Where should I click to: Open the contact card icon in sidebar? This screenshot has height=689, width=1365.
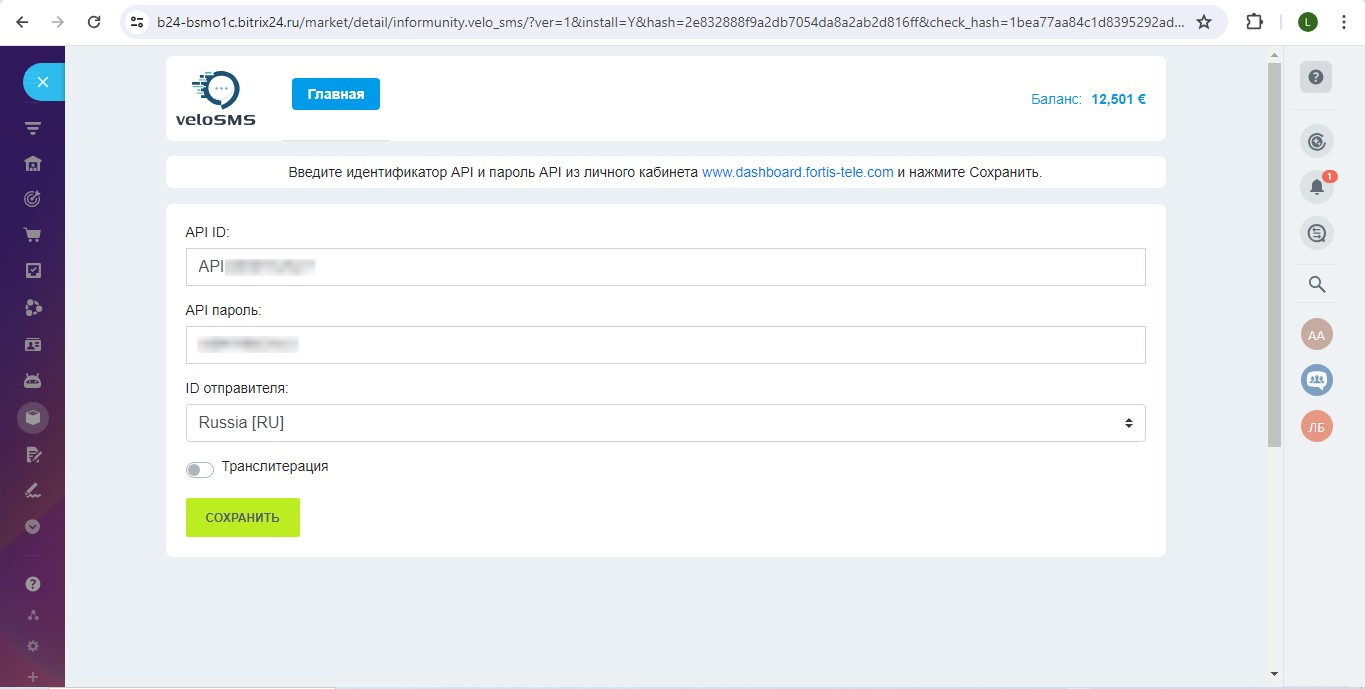33,344
